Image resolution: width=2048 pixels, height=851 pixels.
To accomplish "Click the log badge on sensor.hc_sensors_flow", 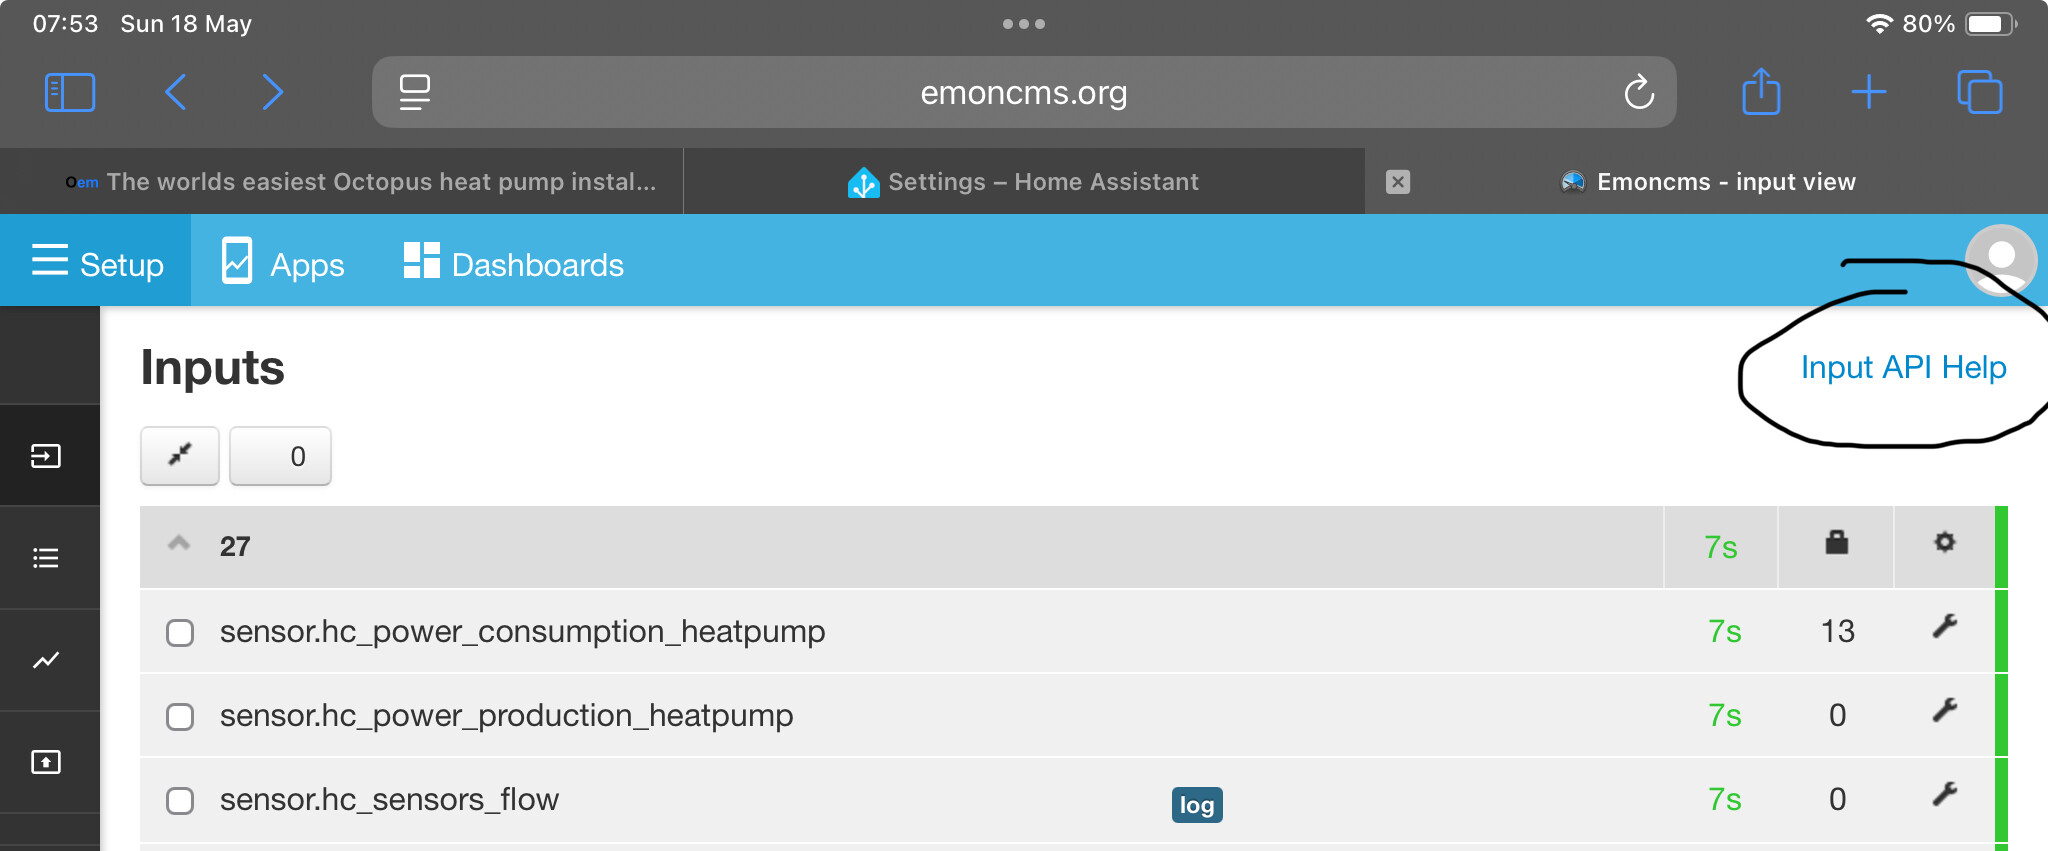I will coord(1196,805).
